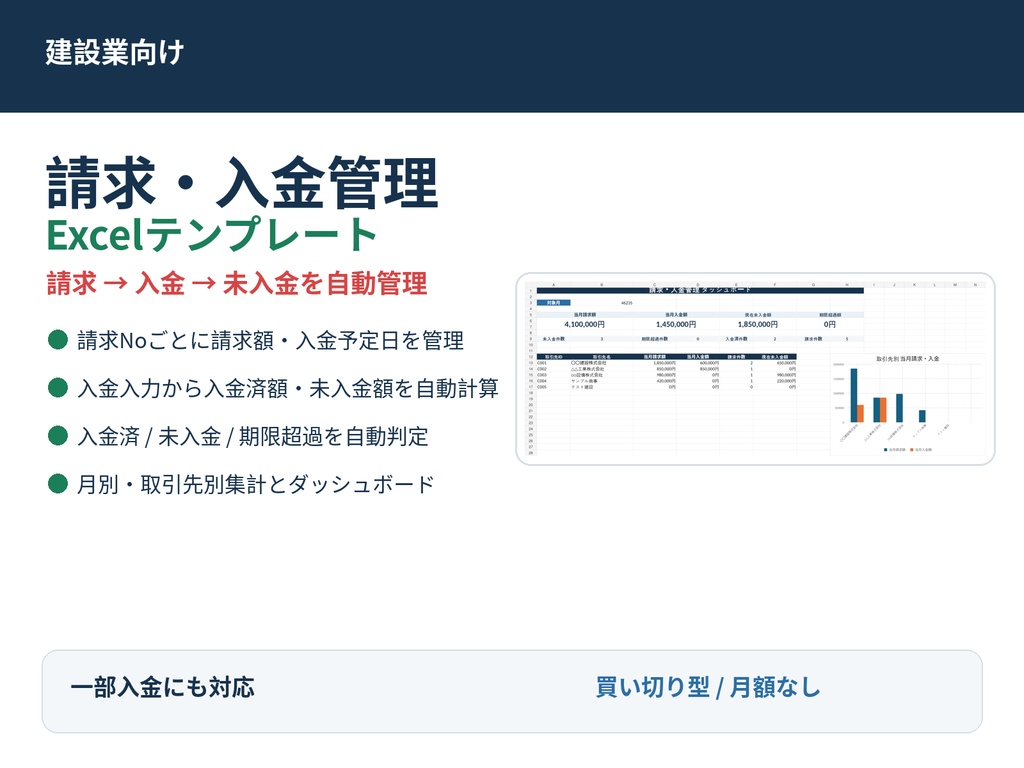Viewport: 1024px width, 768px height.
Task: Click the 1,850,000円 value in the dashboard
Action: (x=758, y=324)
